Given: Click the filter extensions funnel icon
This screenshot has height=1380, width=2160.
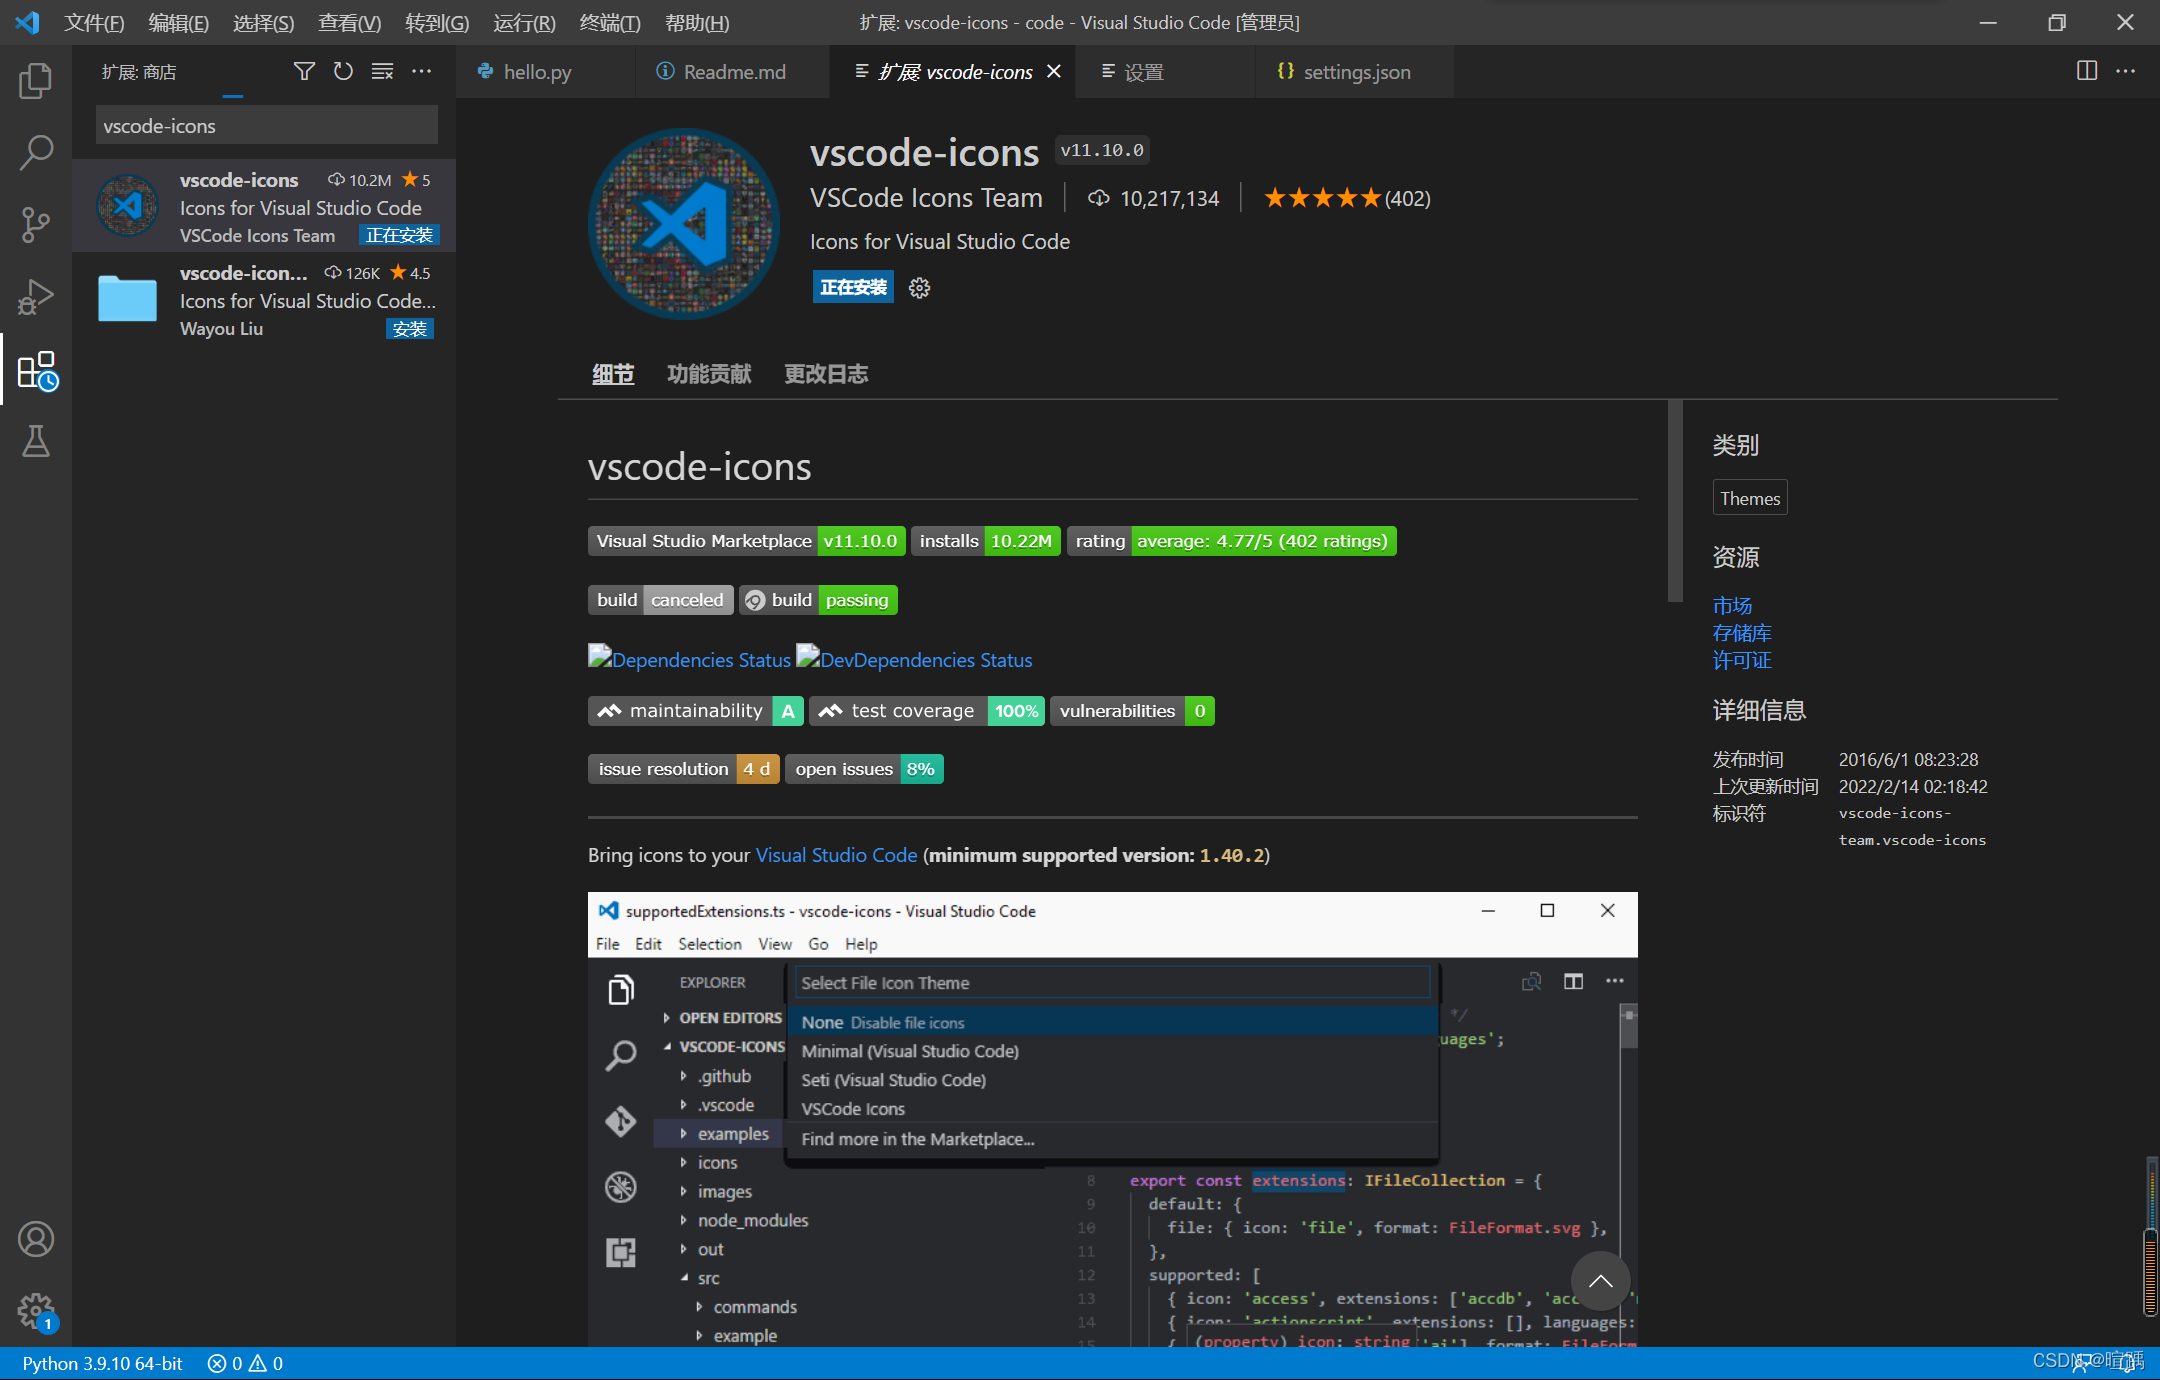Looking at the screenshot, I should click(304, 71).
